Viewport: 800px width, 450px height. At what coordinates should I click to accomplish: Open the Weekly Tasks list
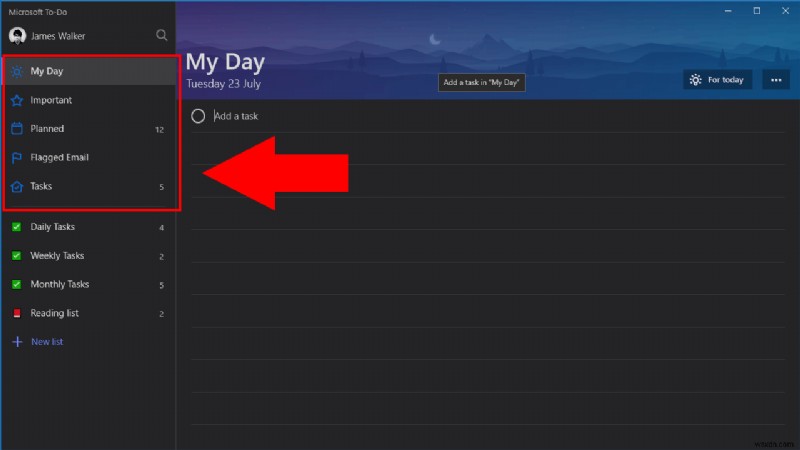point(90,256)
